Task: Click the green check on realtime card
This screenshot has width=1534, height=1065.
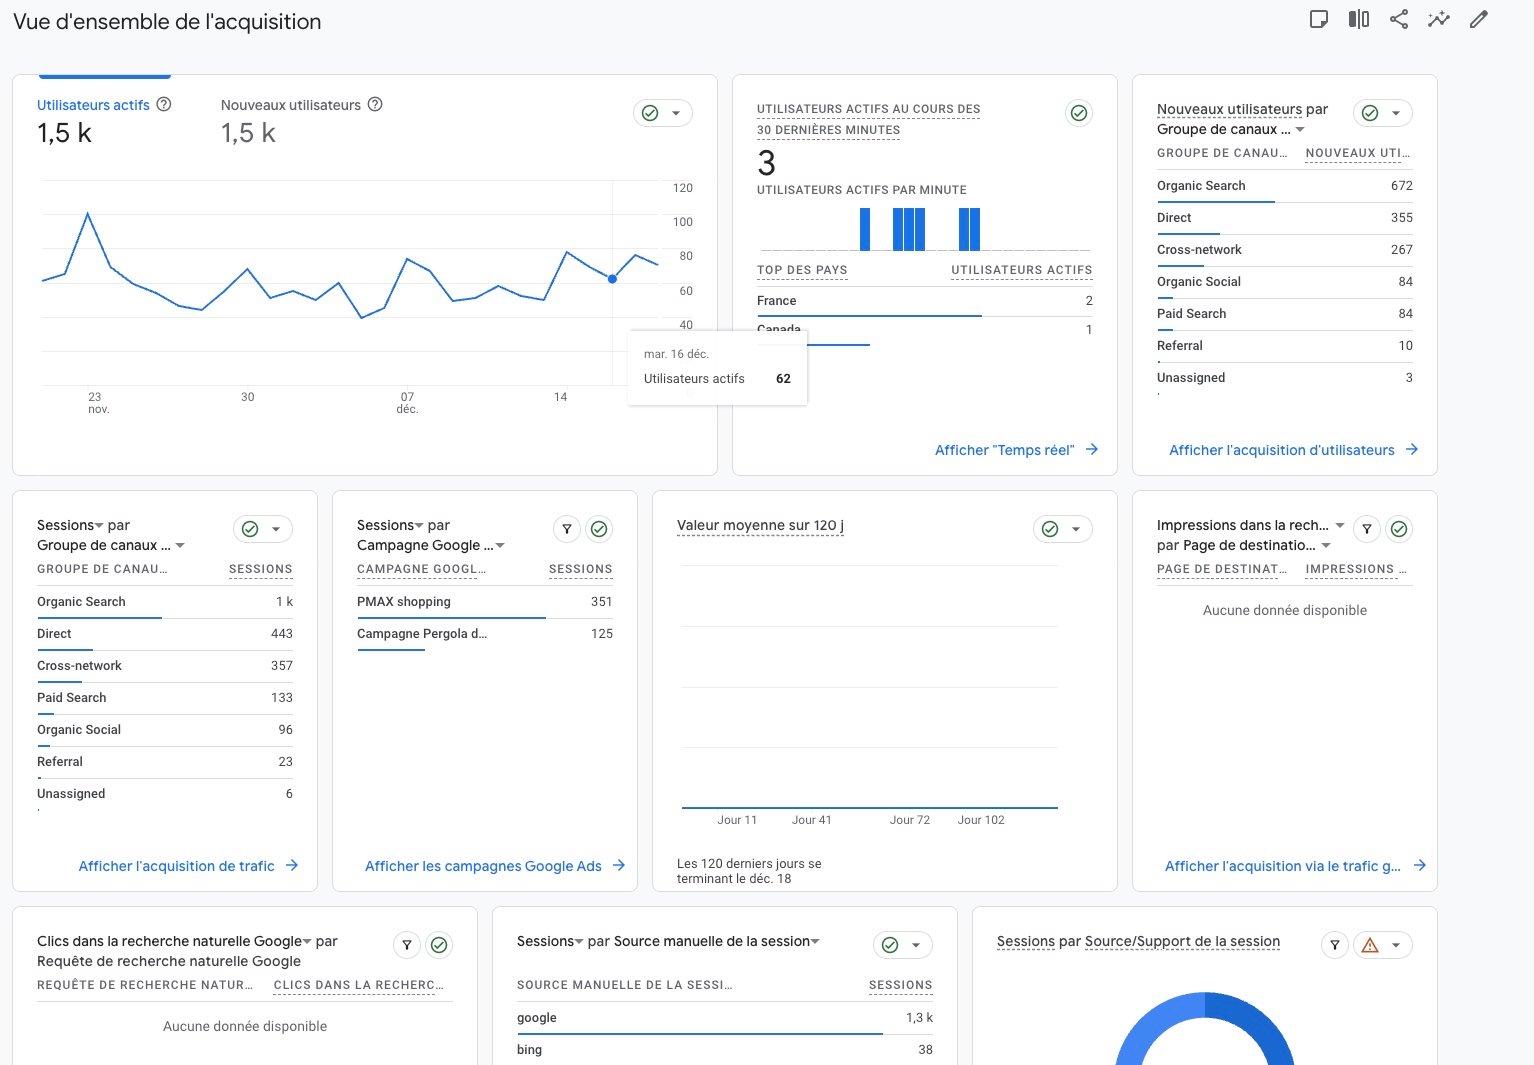Action: pyautogui.click(x=1079, y=113)
